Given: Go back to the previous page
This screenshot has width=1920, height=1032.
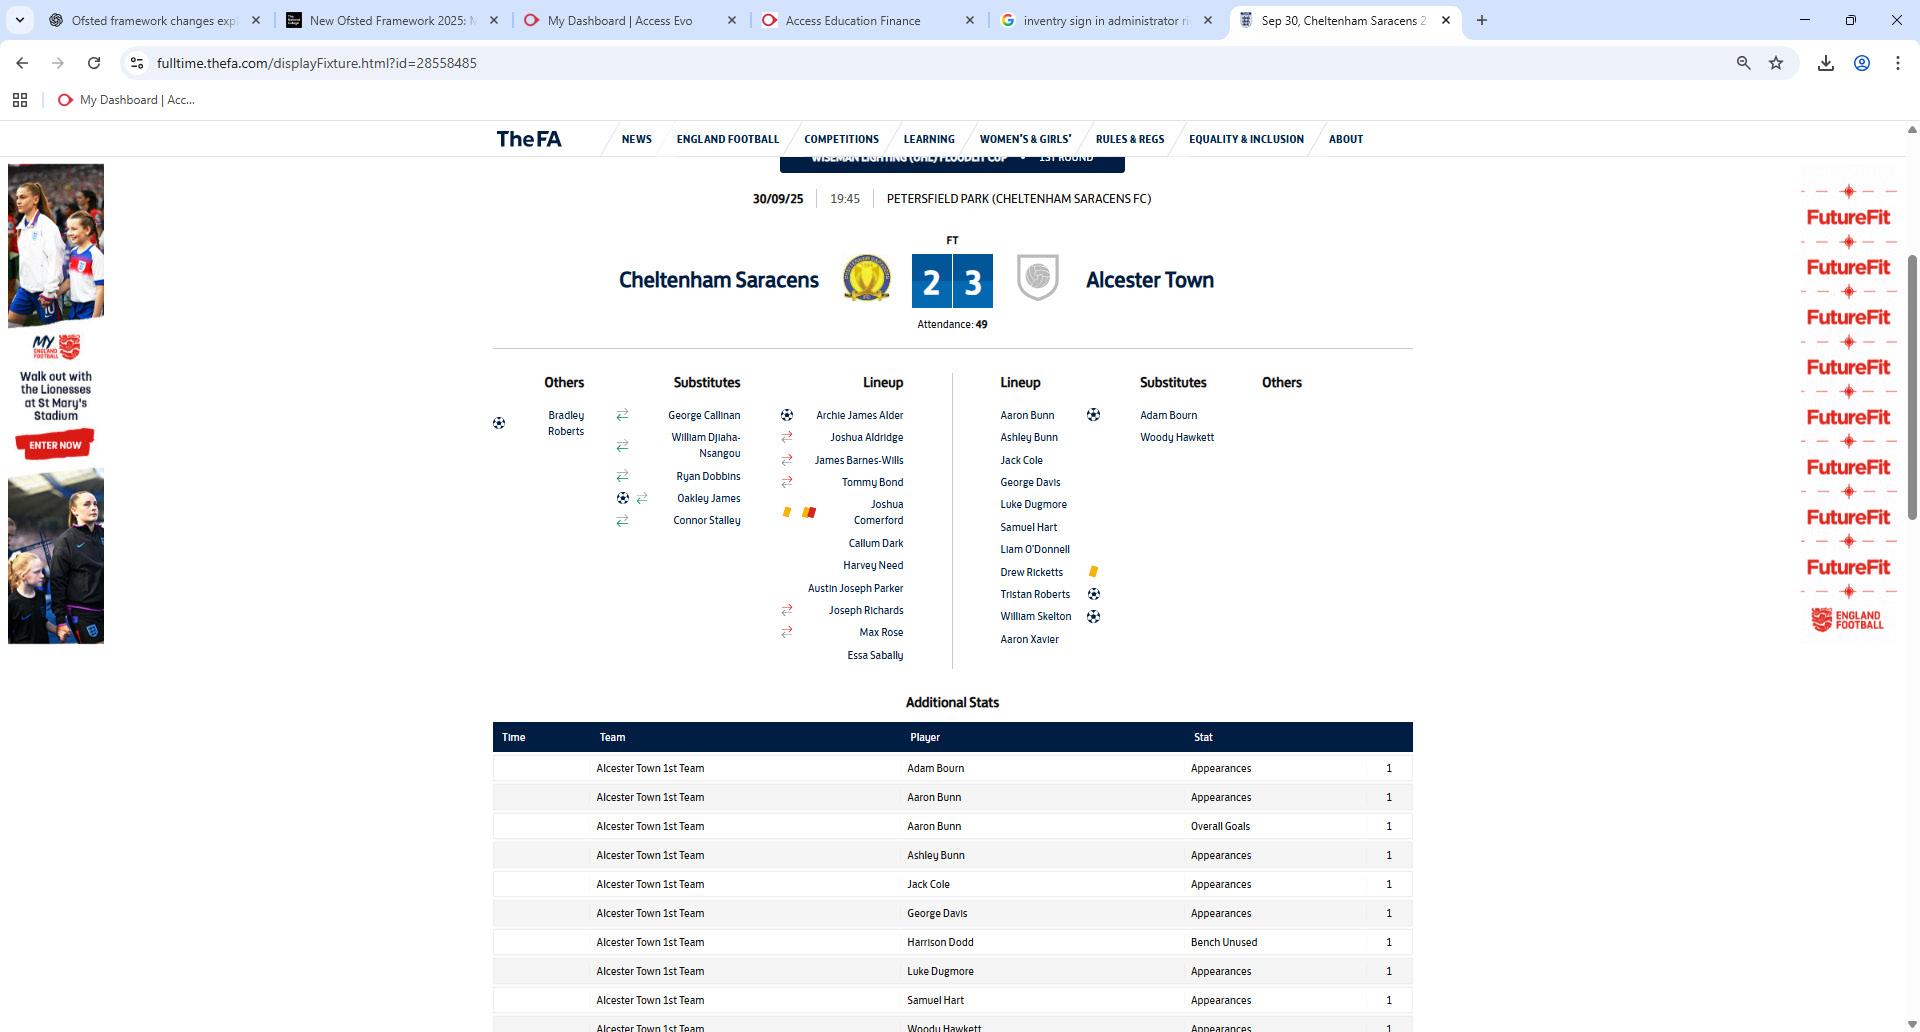Looking at the screenshot, I should [22, 63].
